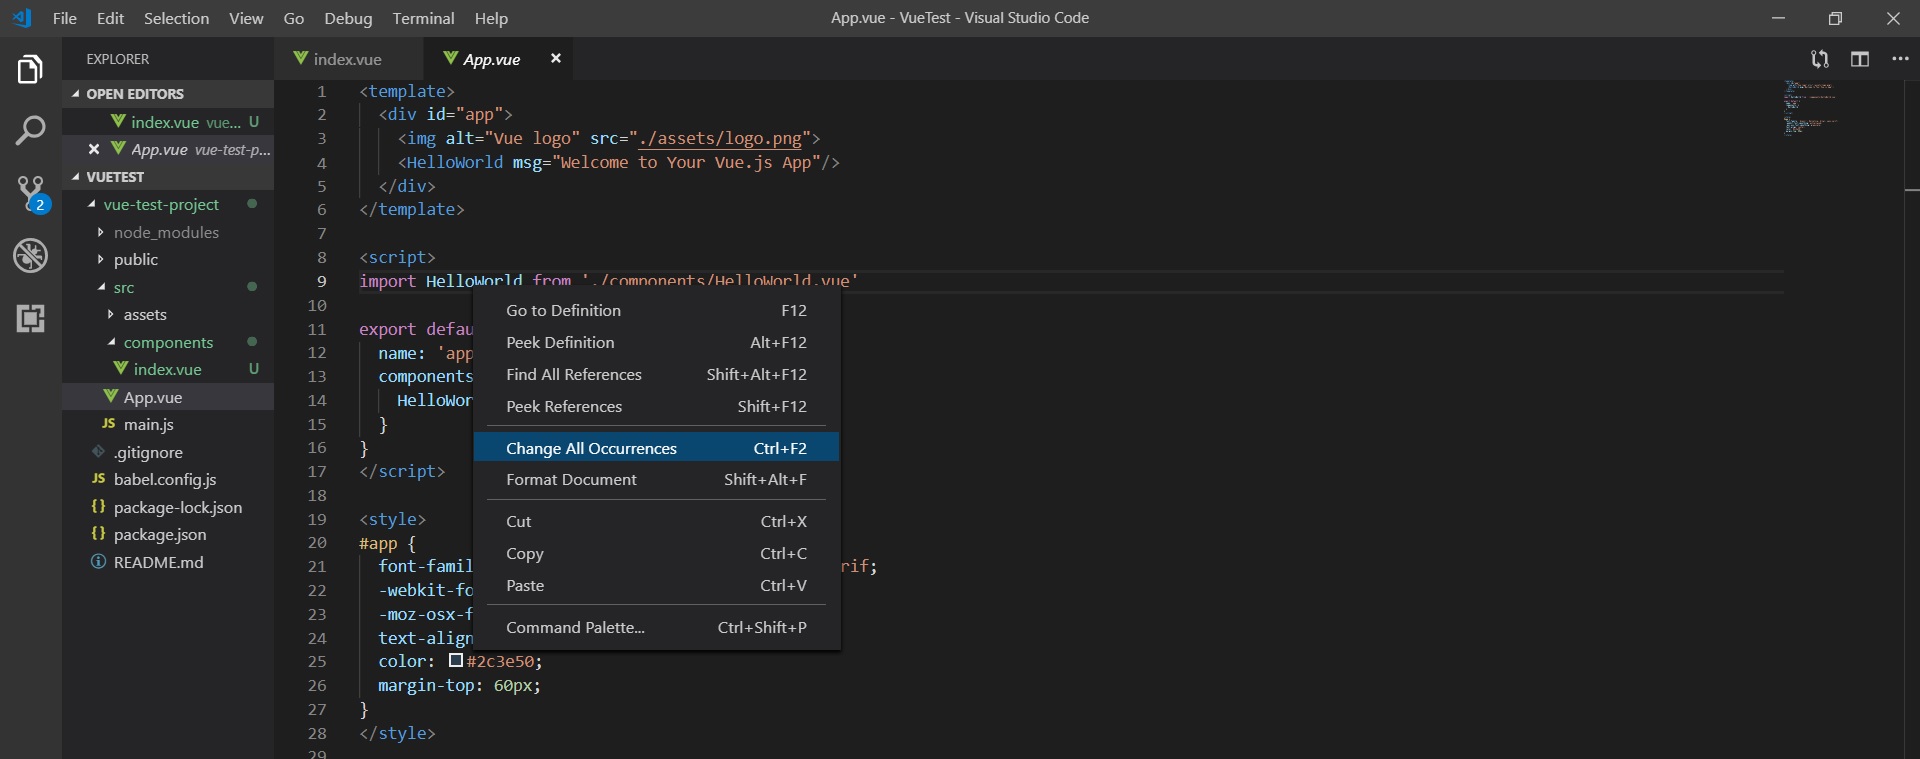Open the Terminal menu in menu bar
Image resolution: width=1920 pixels, height=759 pixels.
point(423,18)
